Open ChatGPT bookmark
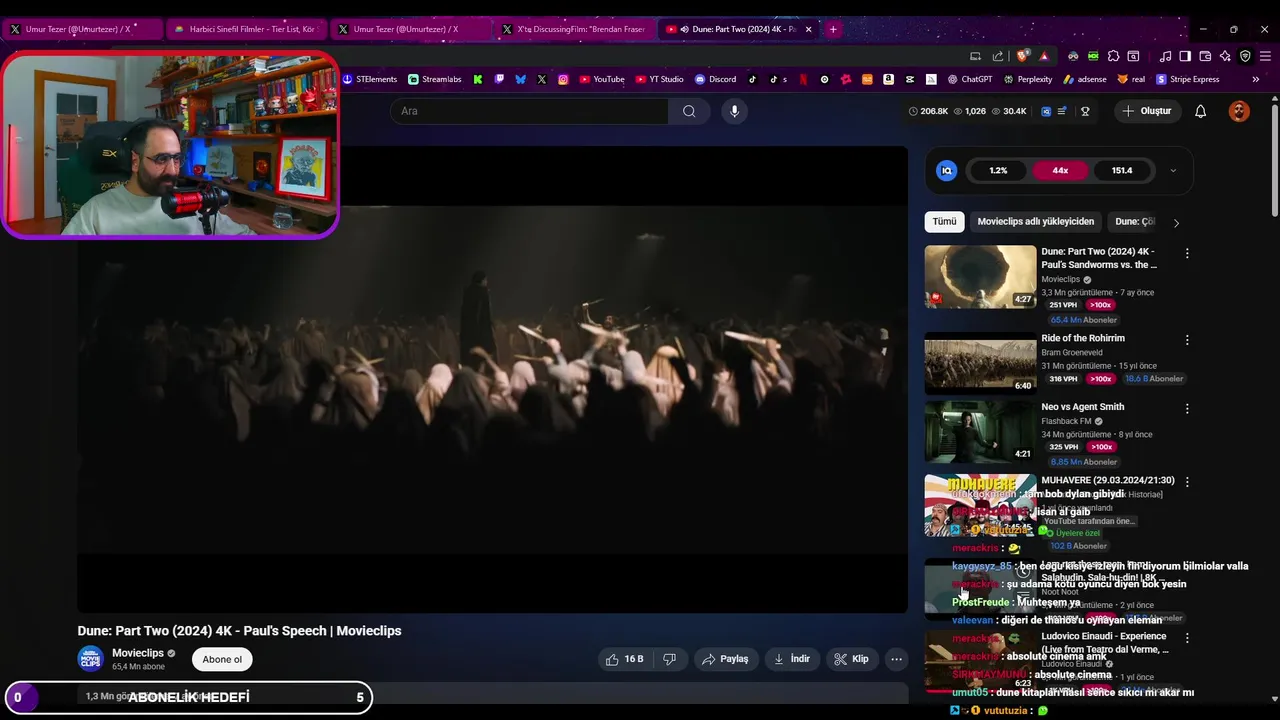Image resolution: width=1280 pixels, height=720 pixels. [x=970, y=79]
